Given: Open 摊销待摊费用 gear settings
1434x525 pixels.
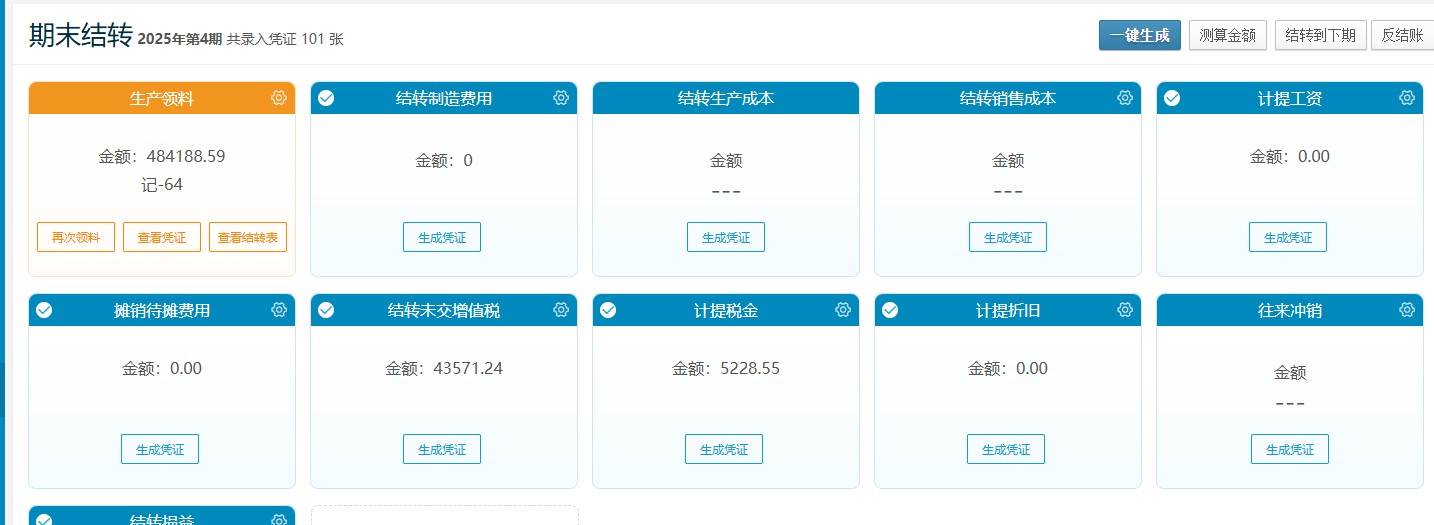Looking at the screenshot, I should [x=279, y=310].
